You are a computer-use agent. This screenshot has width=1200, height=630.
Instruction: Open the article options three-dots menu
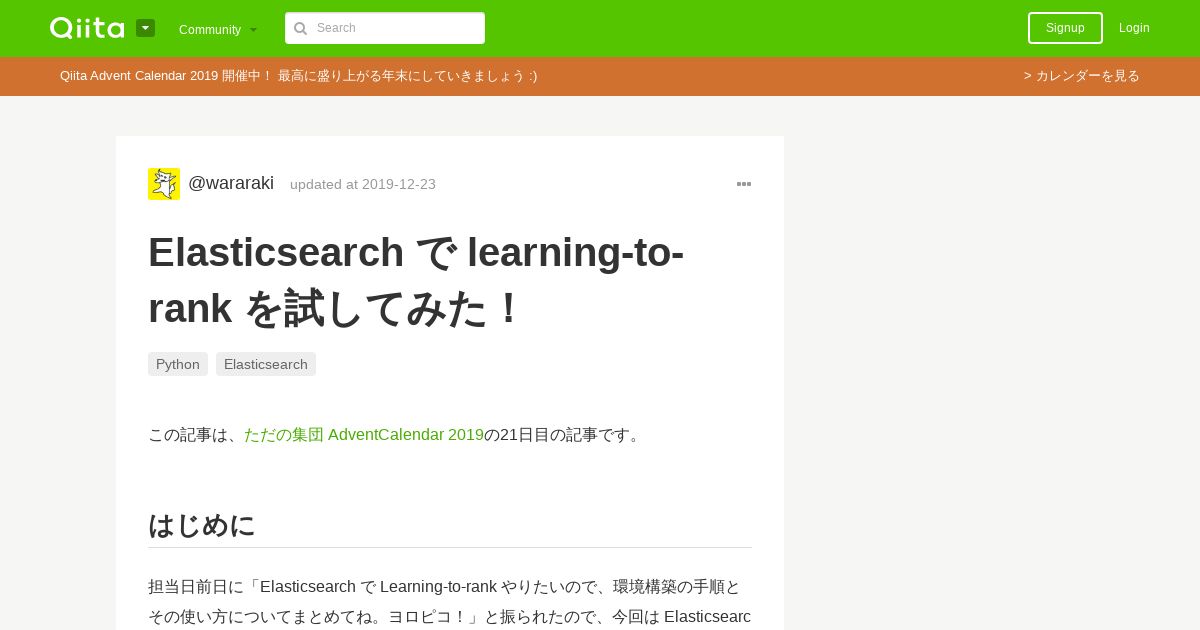click(744, 184)
